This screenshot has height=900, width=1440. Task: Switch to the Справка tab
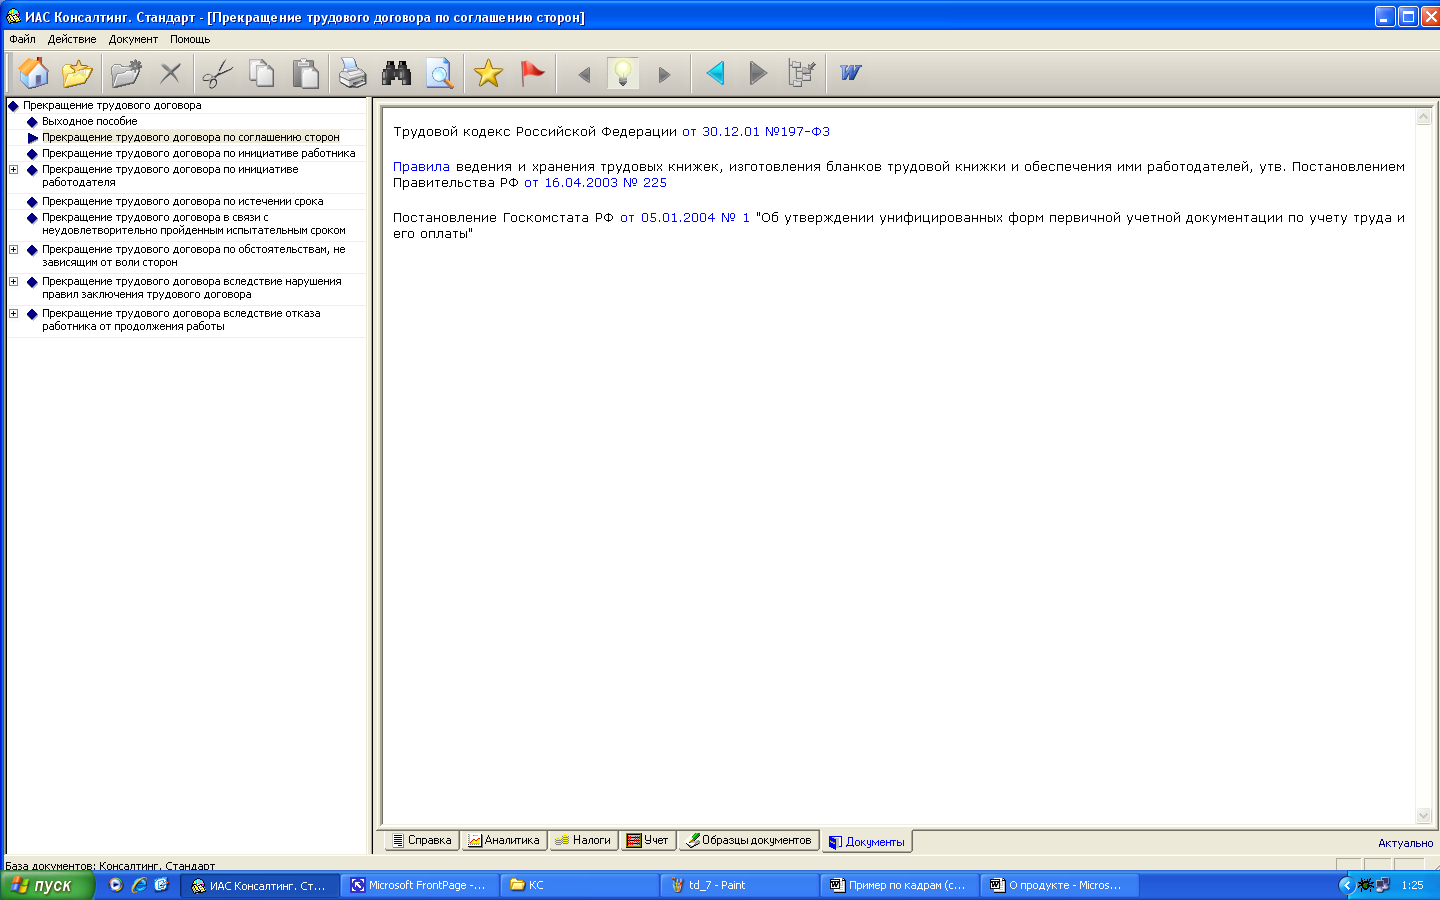click(x=422, y=840)
